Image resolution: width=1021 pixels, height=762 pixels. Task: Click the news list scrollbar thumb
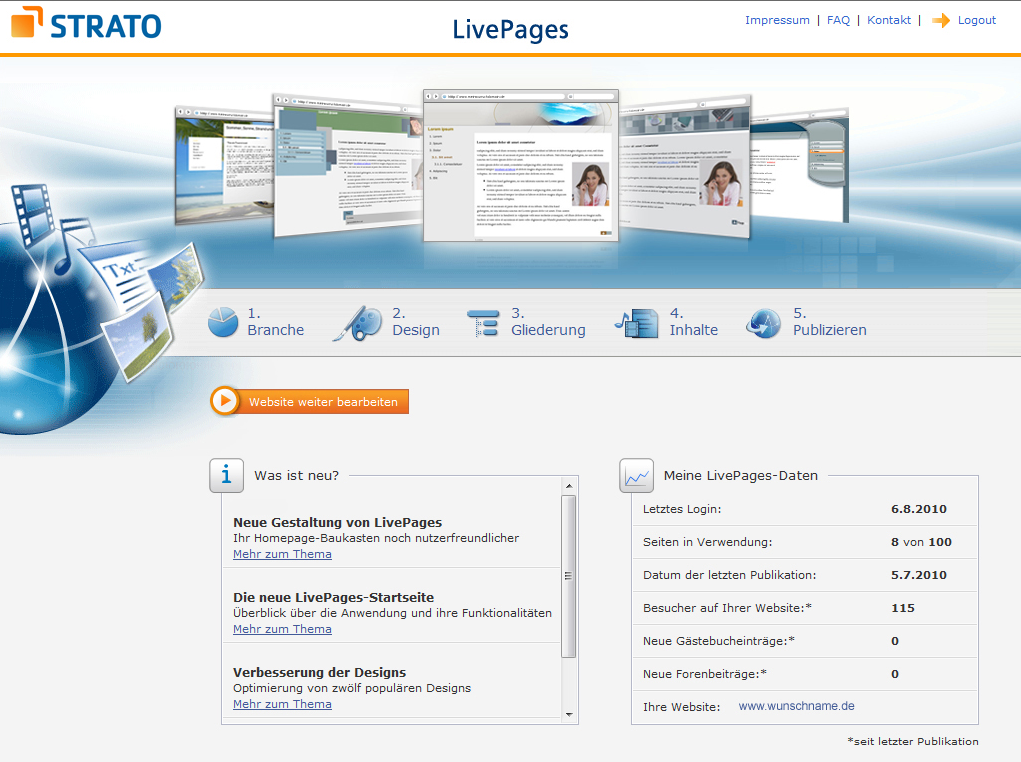coord(568,576)
